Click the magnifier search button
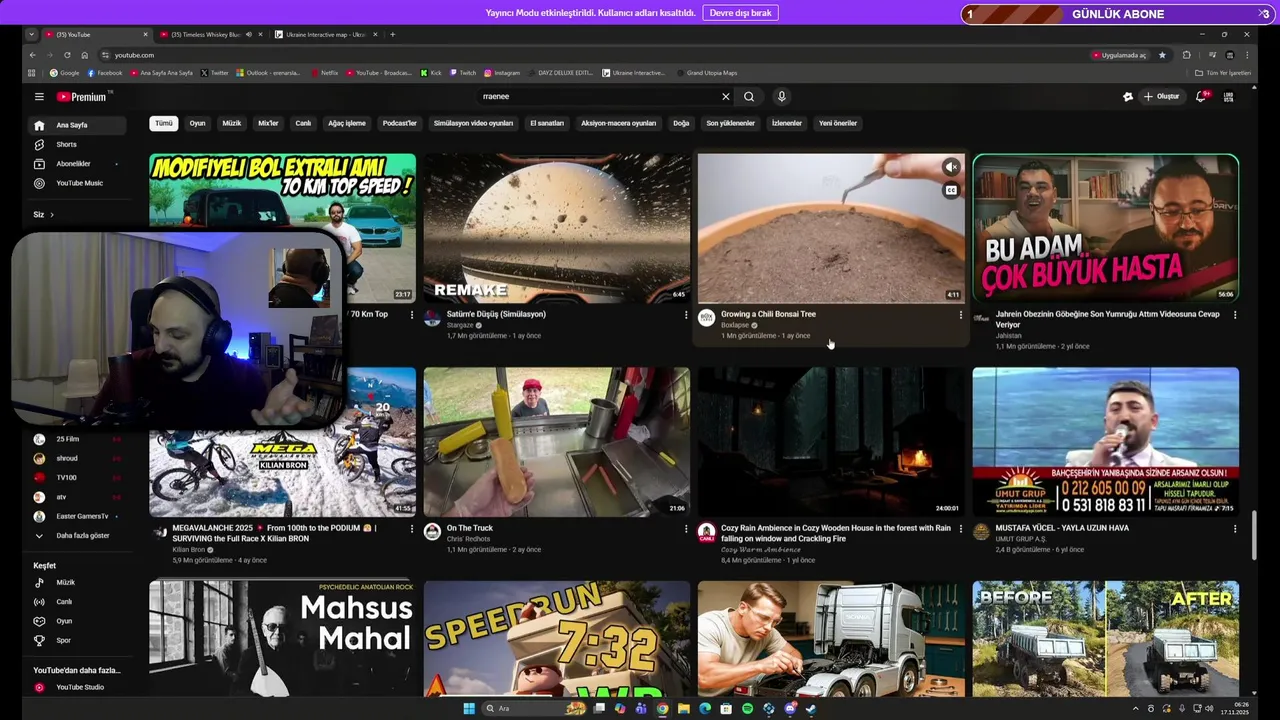 point(749,97)
